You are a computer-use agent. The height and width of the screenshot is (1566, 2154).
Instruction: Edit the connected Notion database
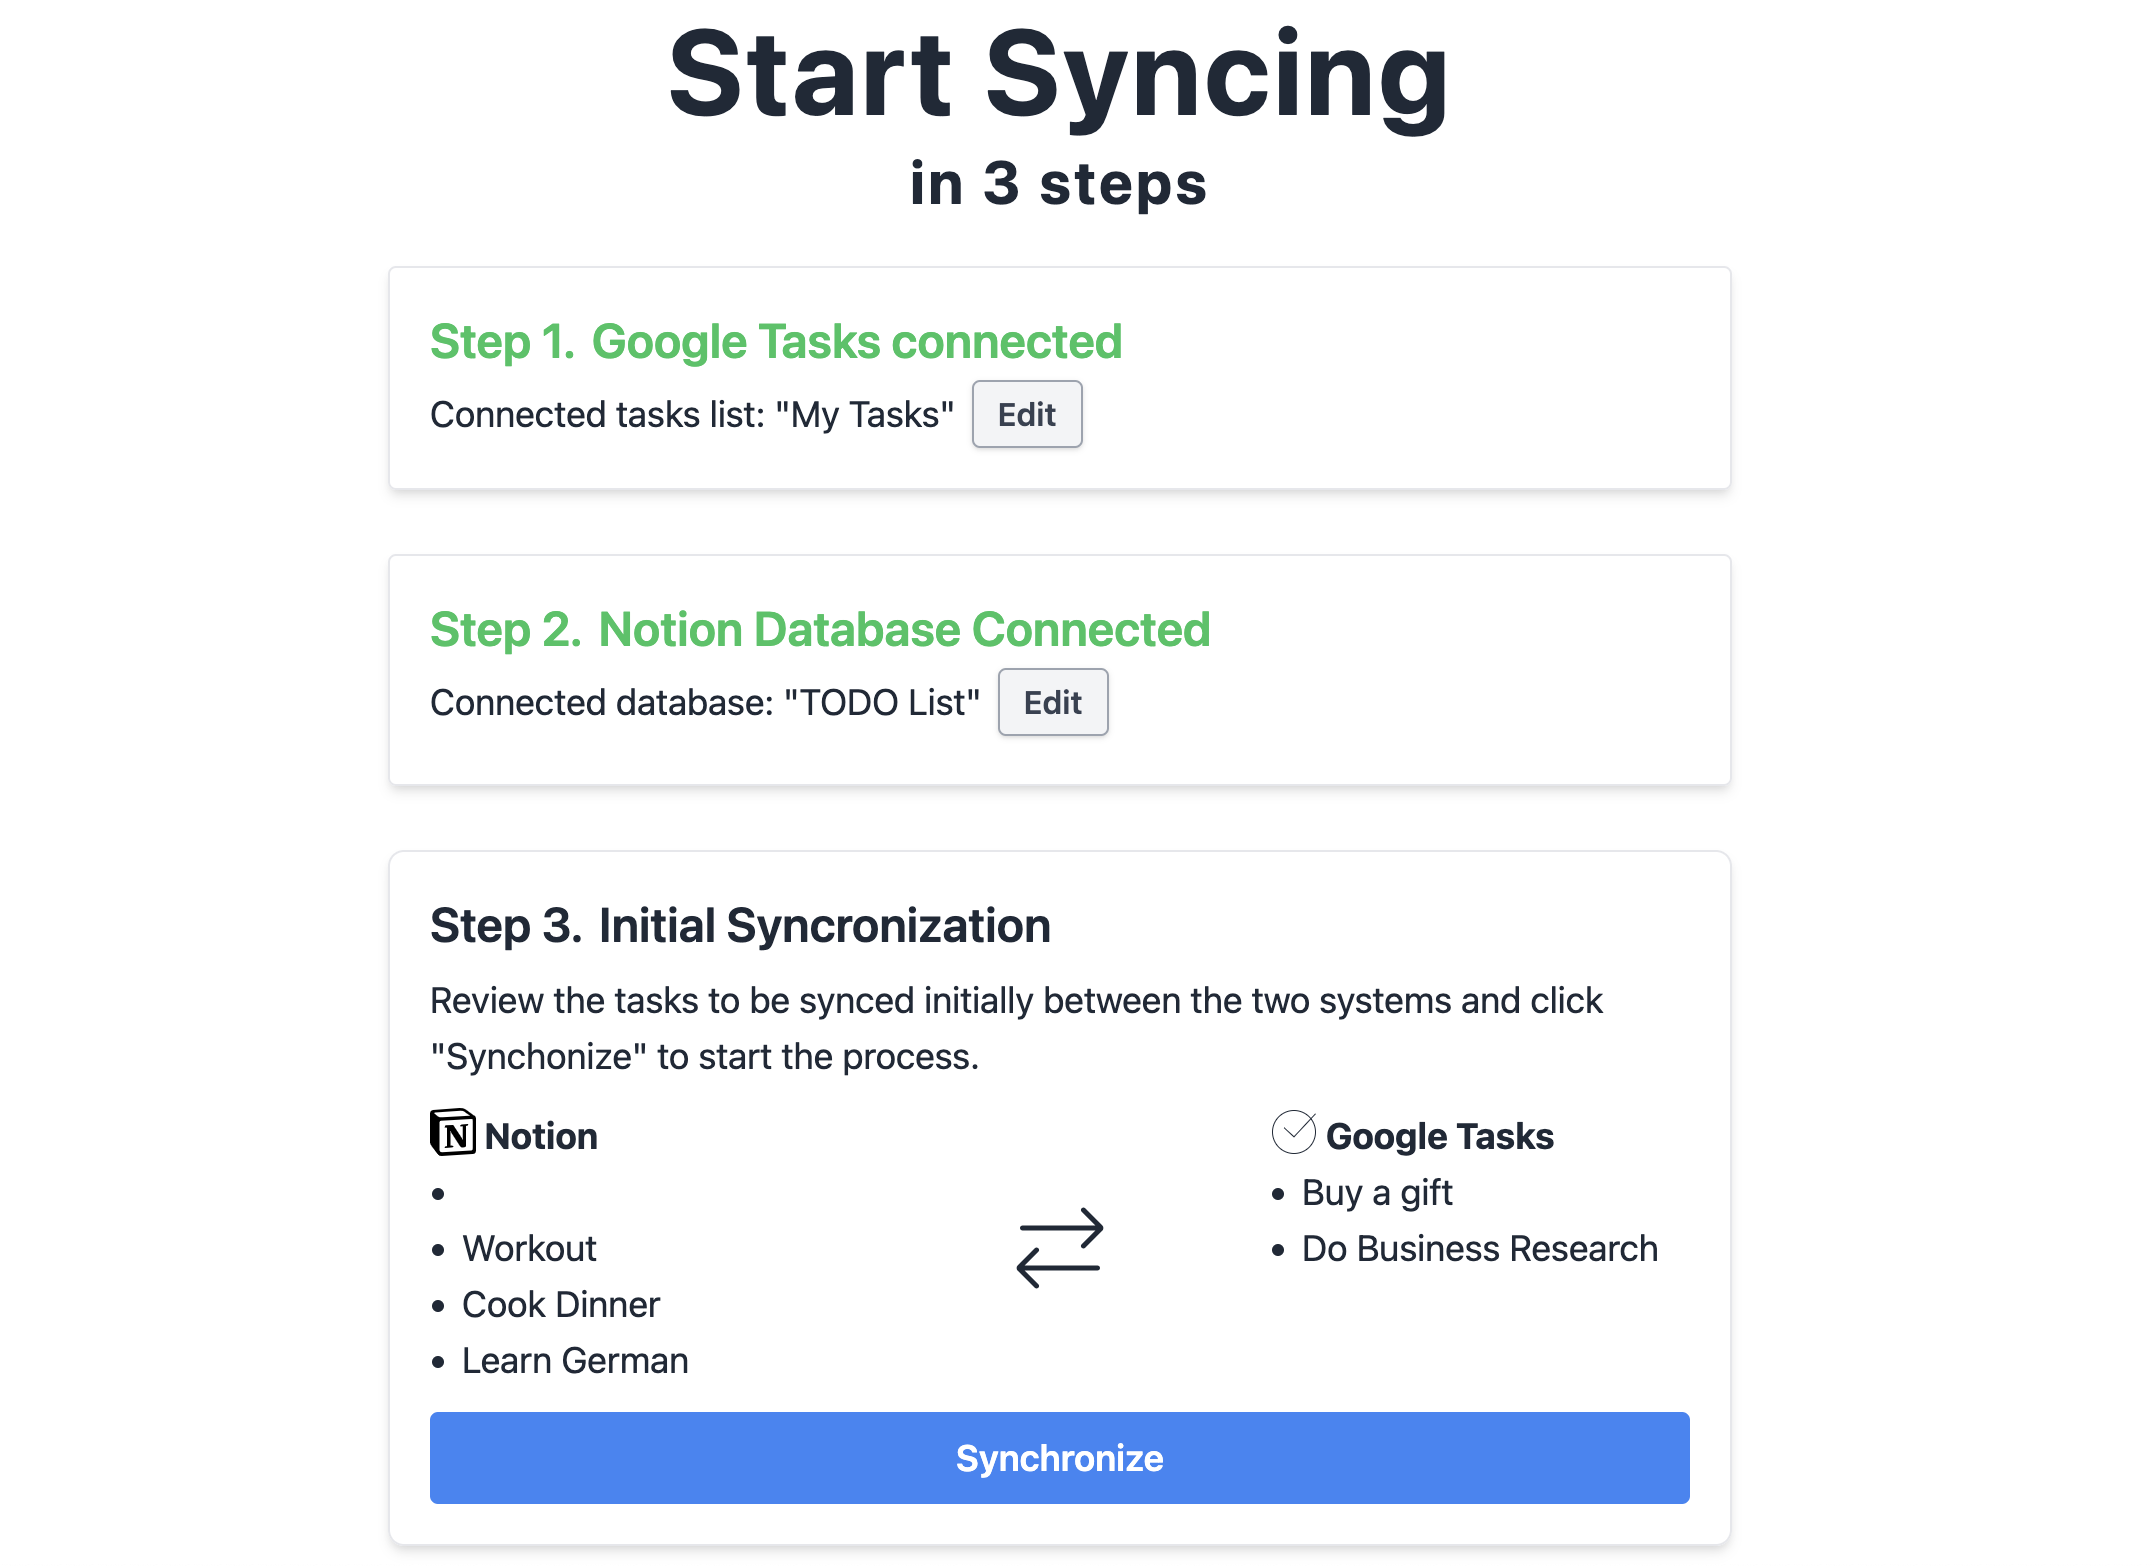(x=1053, y=702)
